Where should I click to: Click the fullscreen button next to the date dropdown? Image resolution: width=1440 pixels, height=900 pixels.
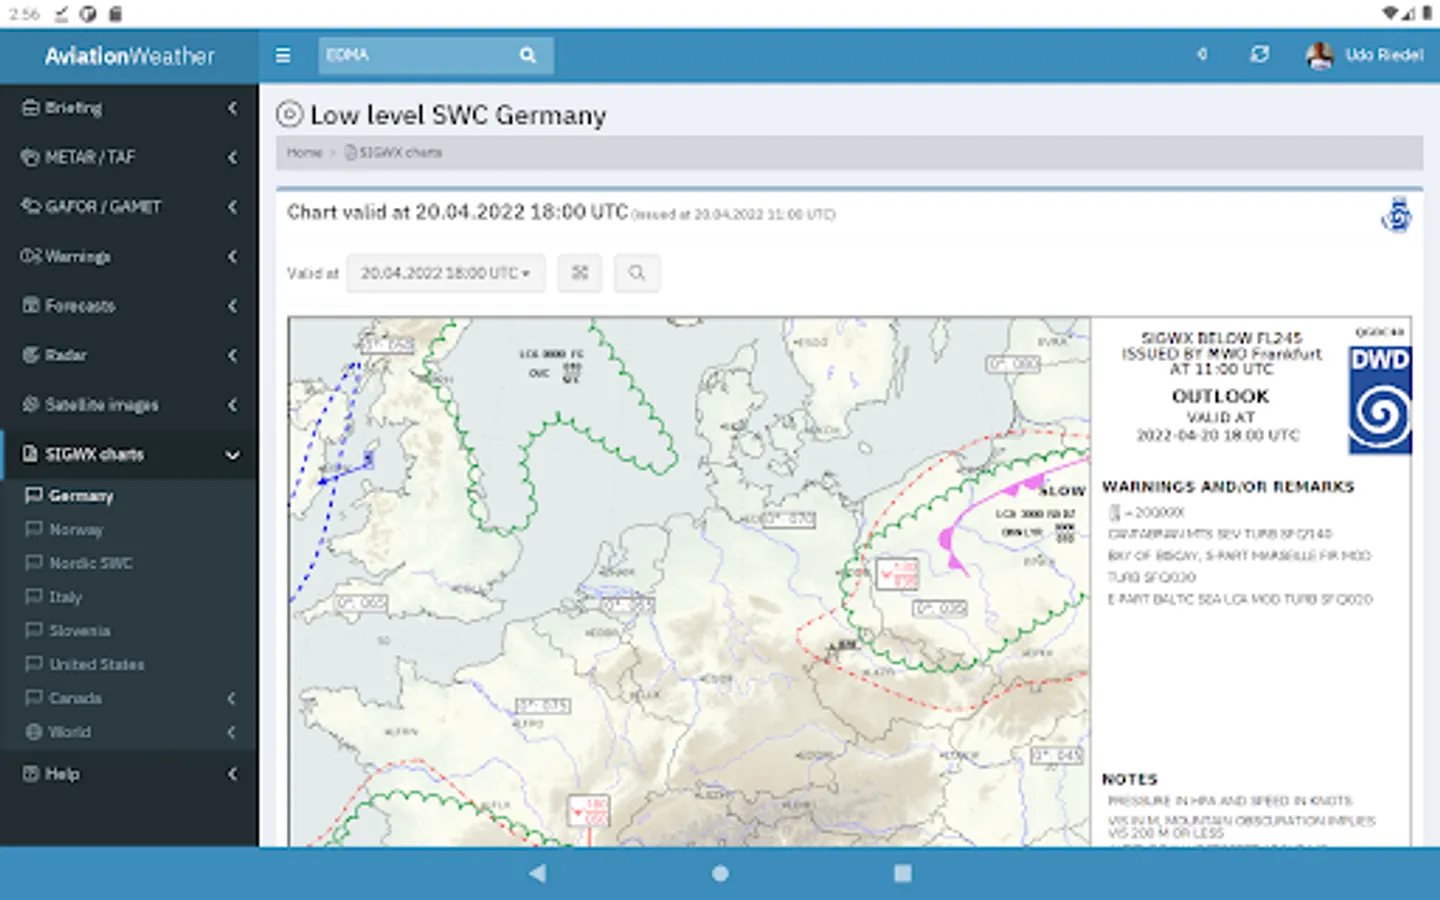pos(580,273)
